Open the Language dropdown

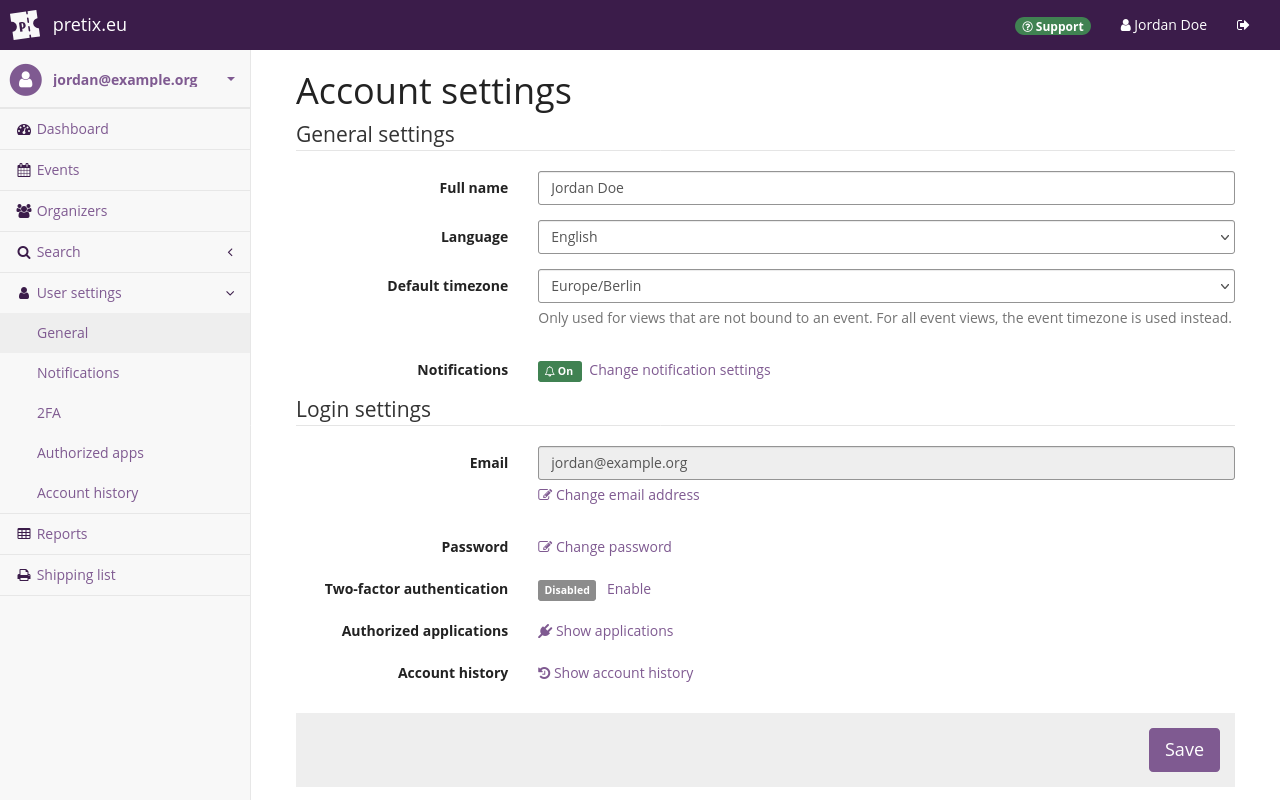click(886, 237)
